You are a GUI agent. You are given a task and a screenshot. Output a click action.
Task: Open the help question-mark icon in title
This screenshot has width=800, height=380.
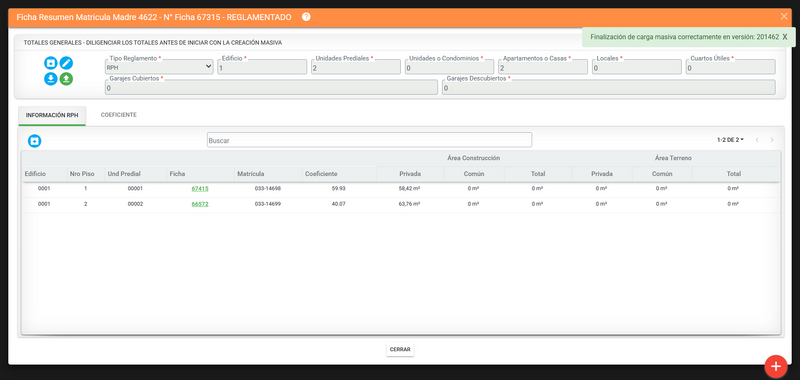(x=306, y=17)
